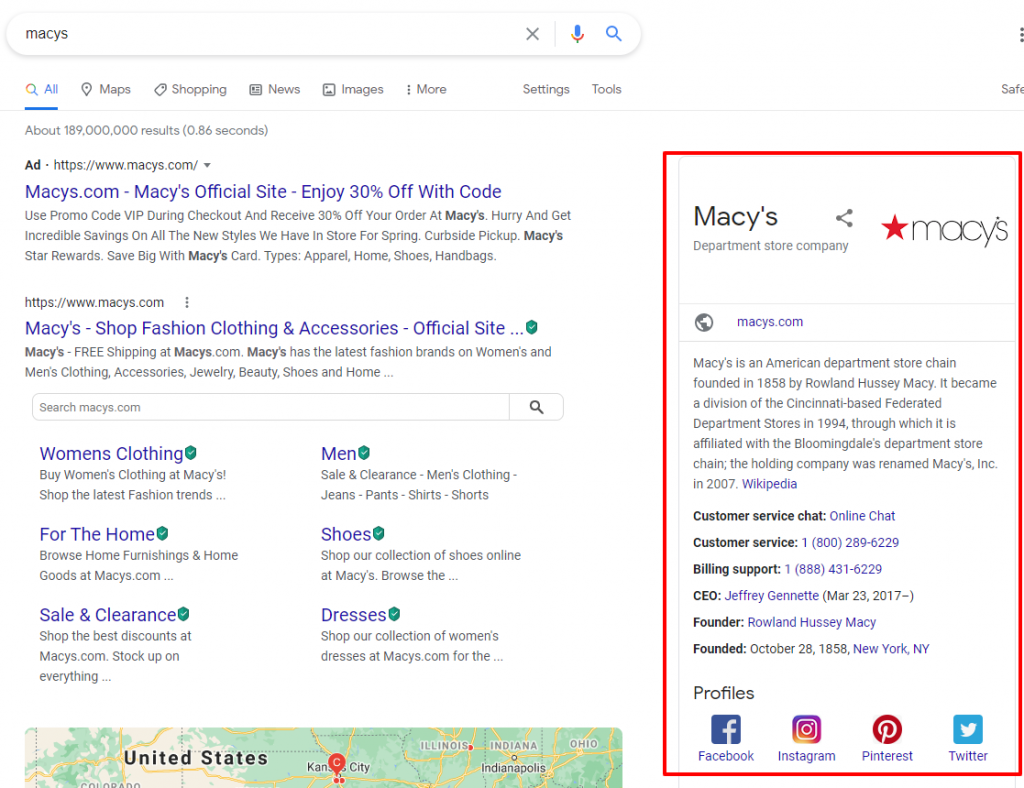Click the Macy's red star logo image
The width and height of the screenshot is (1024, 788).
pos(944,229)
